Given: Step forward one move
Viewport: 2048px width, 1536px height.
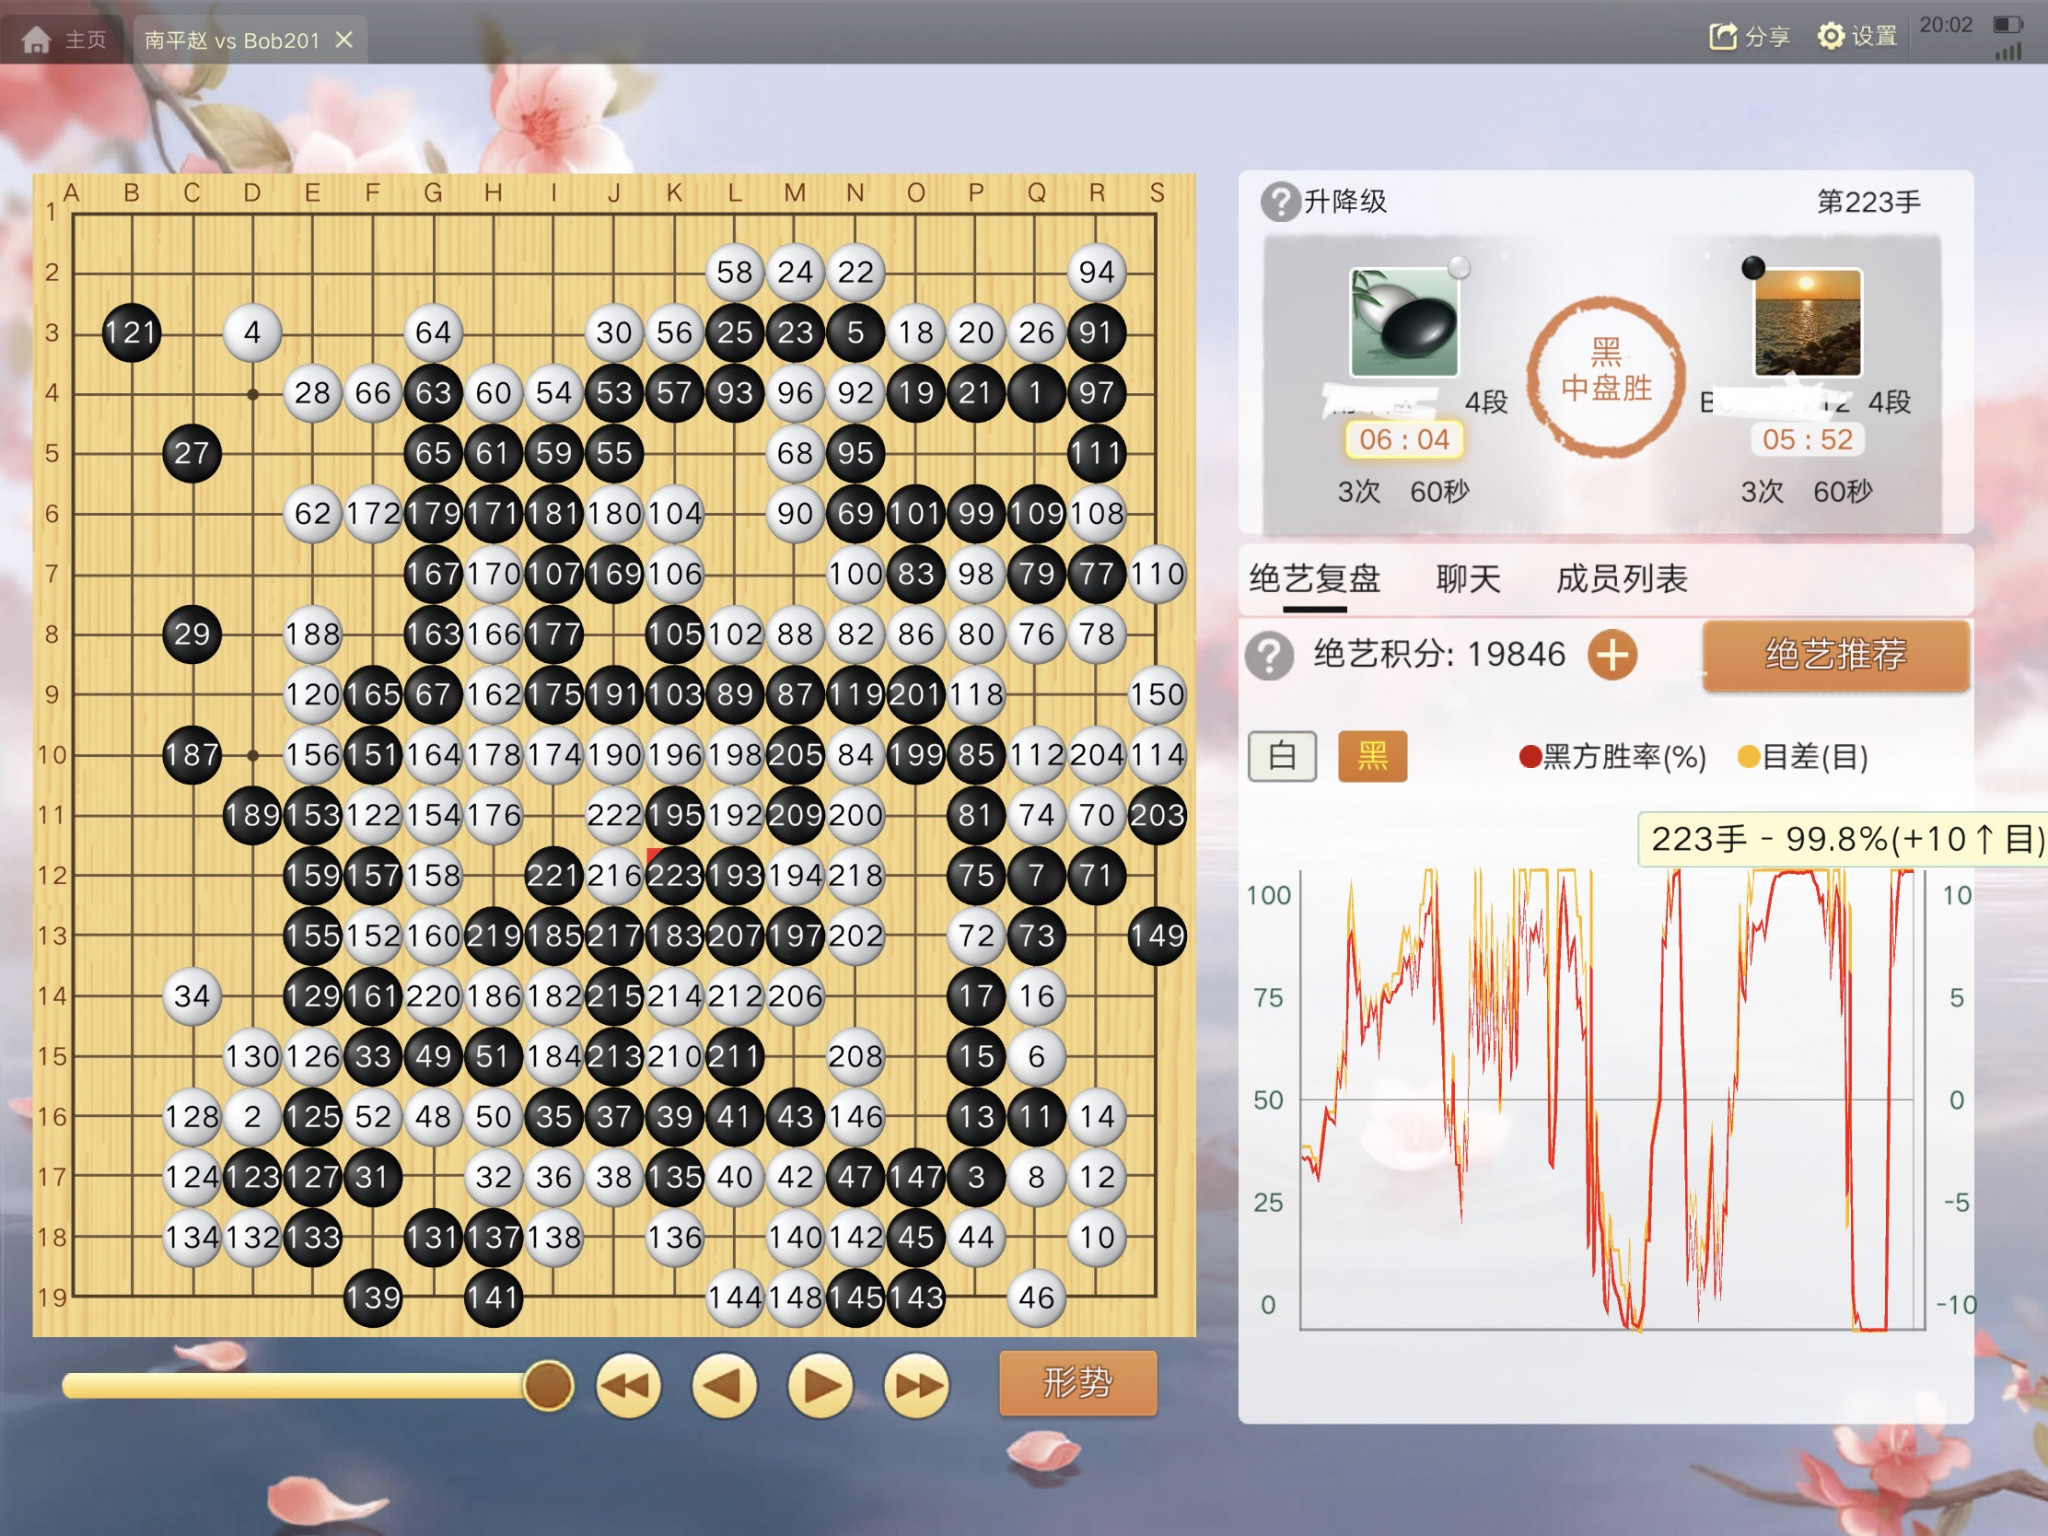Looking at the screenshot, I should (820, 1386).
